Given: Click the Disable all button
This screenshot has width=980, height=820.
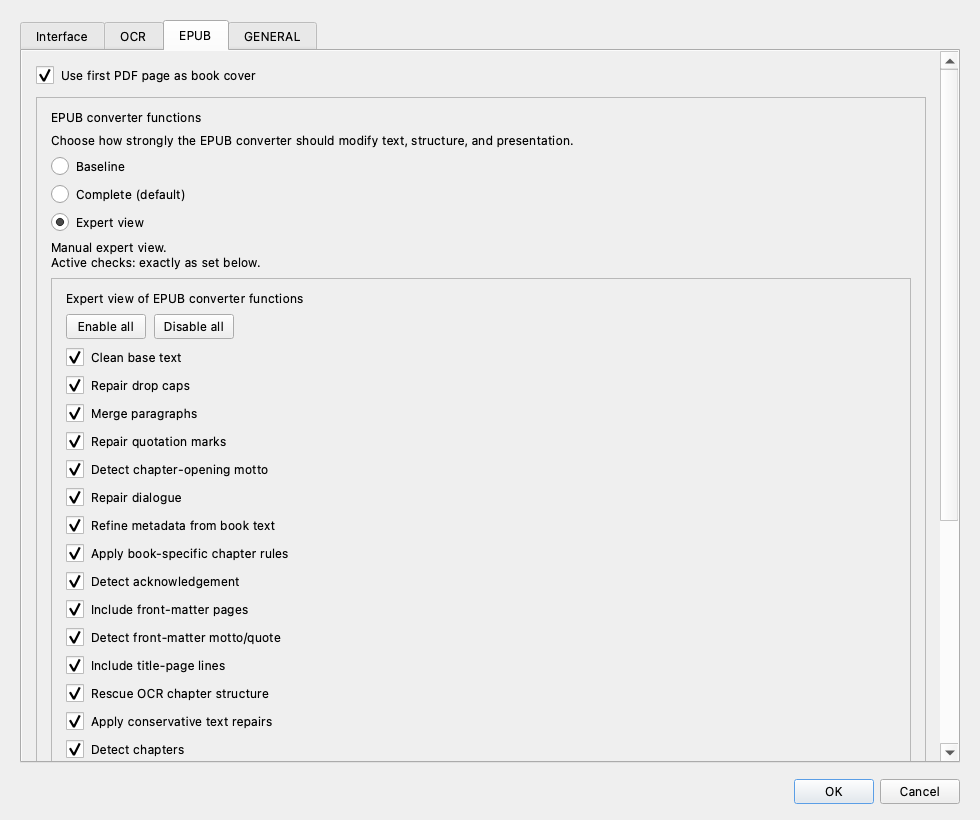Looking at the screenshot, I should tap(194, 327).
